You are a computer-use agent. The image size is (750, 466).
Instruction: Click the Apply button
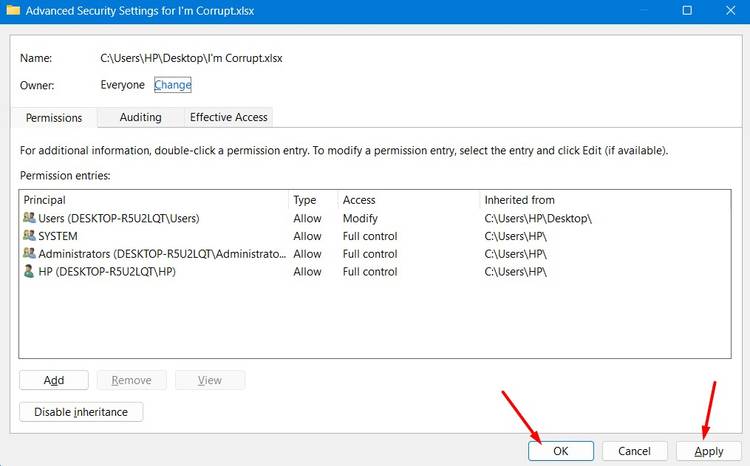pyautogui.click(x=709, y=451)
